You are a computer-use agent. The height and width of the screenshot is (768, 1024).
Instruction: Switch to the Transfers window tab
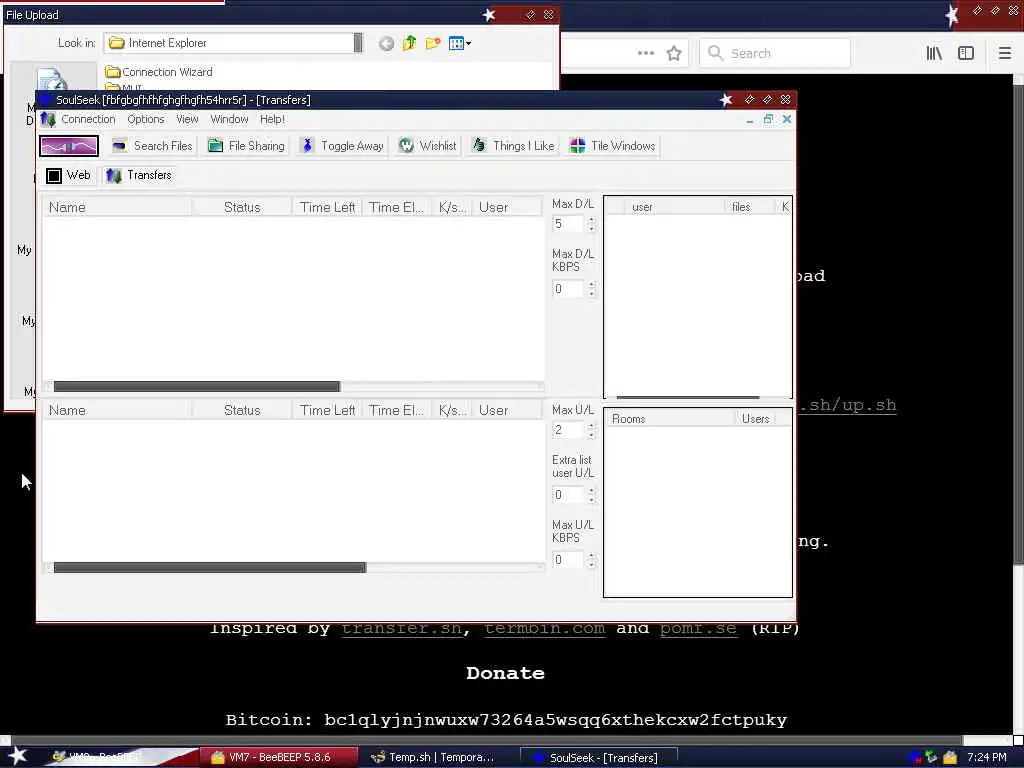coord(139,175)
